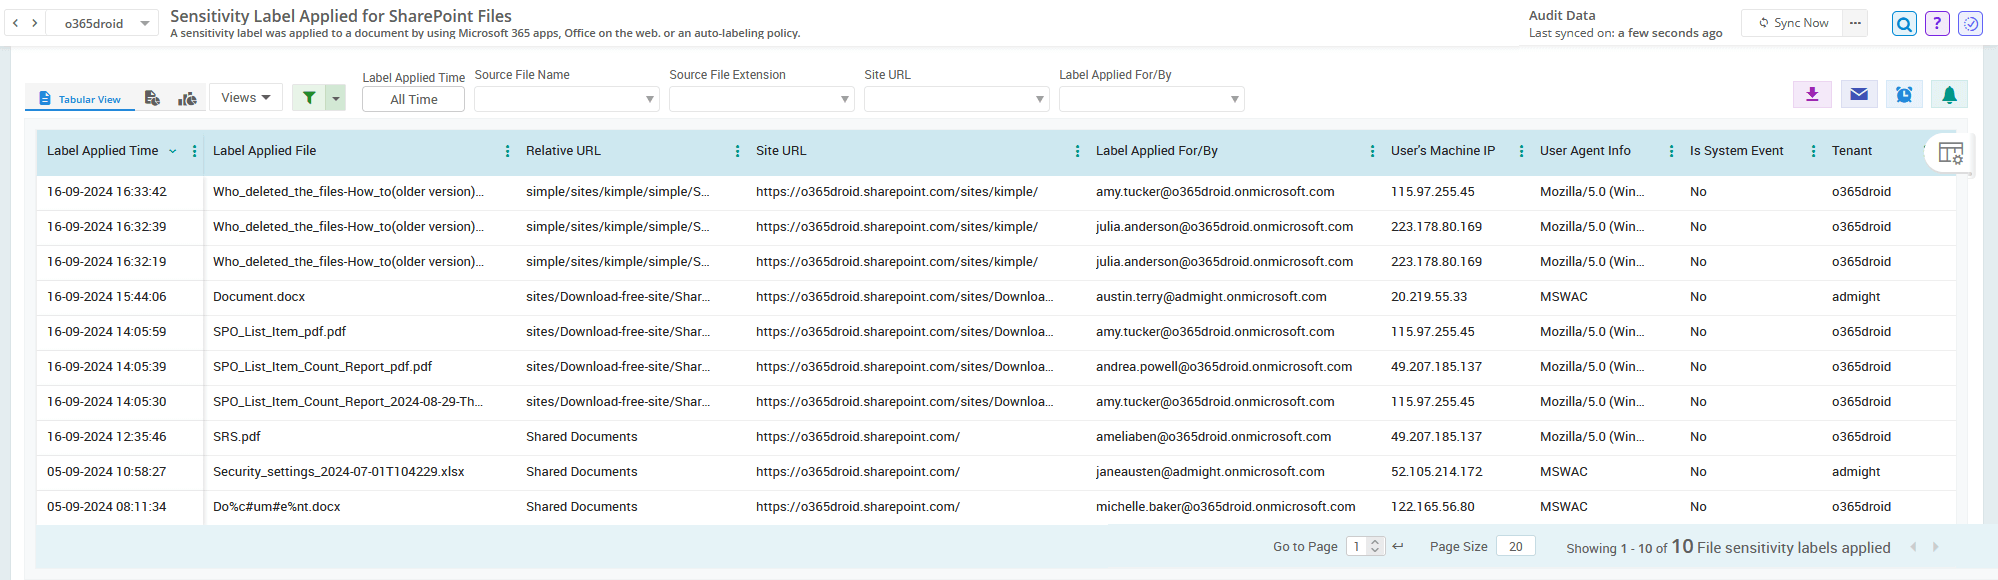1998x580 pixels.
Task: Select SRS.pdf file cell
Action: (237, 437)
